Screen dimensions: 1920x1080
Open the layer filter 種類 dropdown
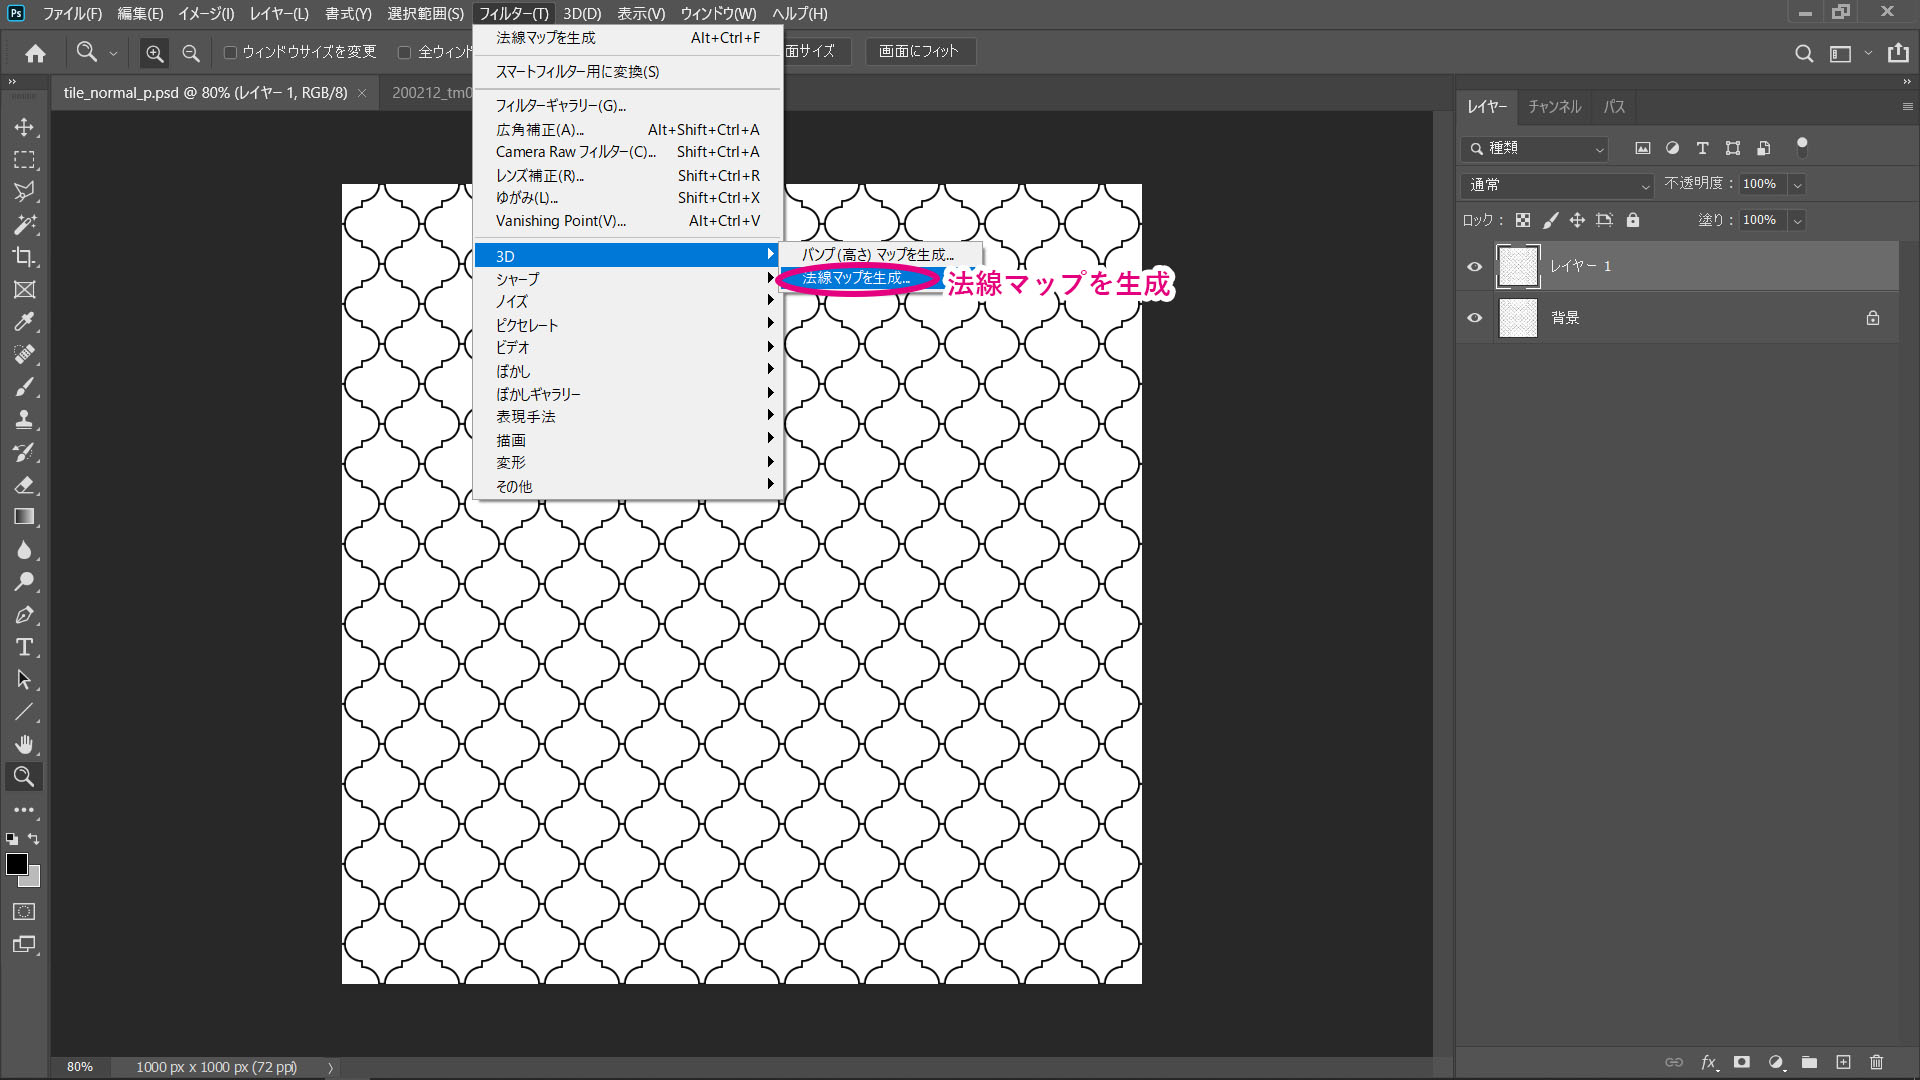coord(1535,148)
